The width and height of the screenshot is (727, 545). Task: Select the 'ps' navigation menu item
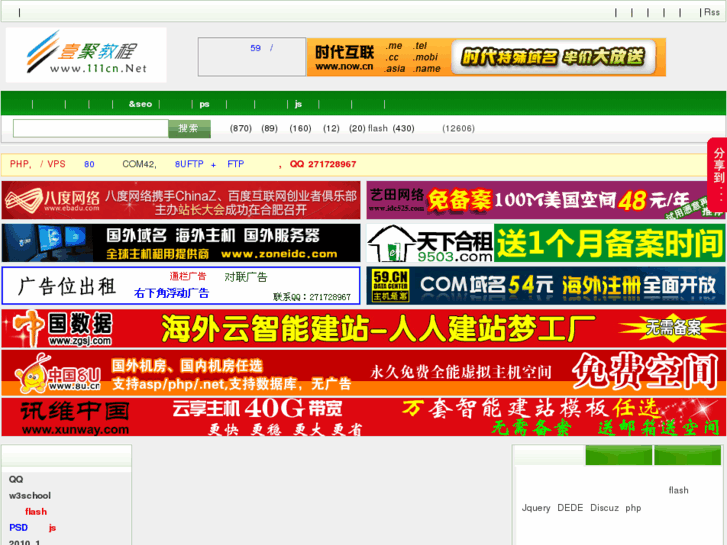tap(204, 104)
